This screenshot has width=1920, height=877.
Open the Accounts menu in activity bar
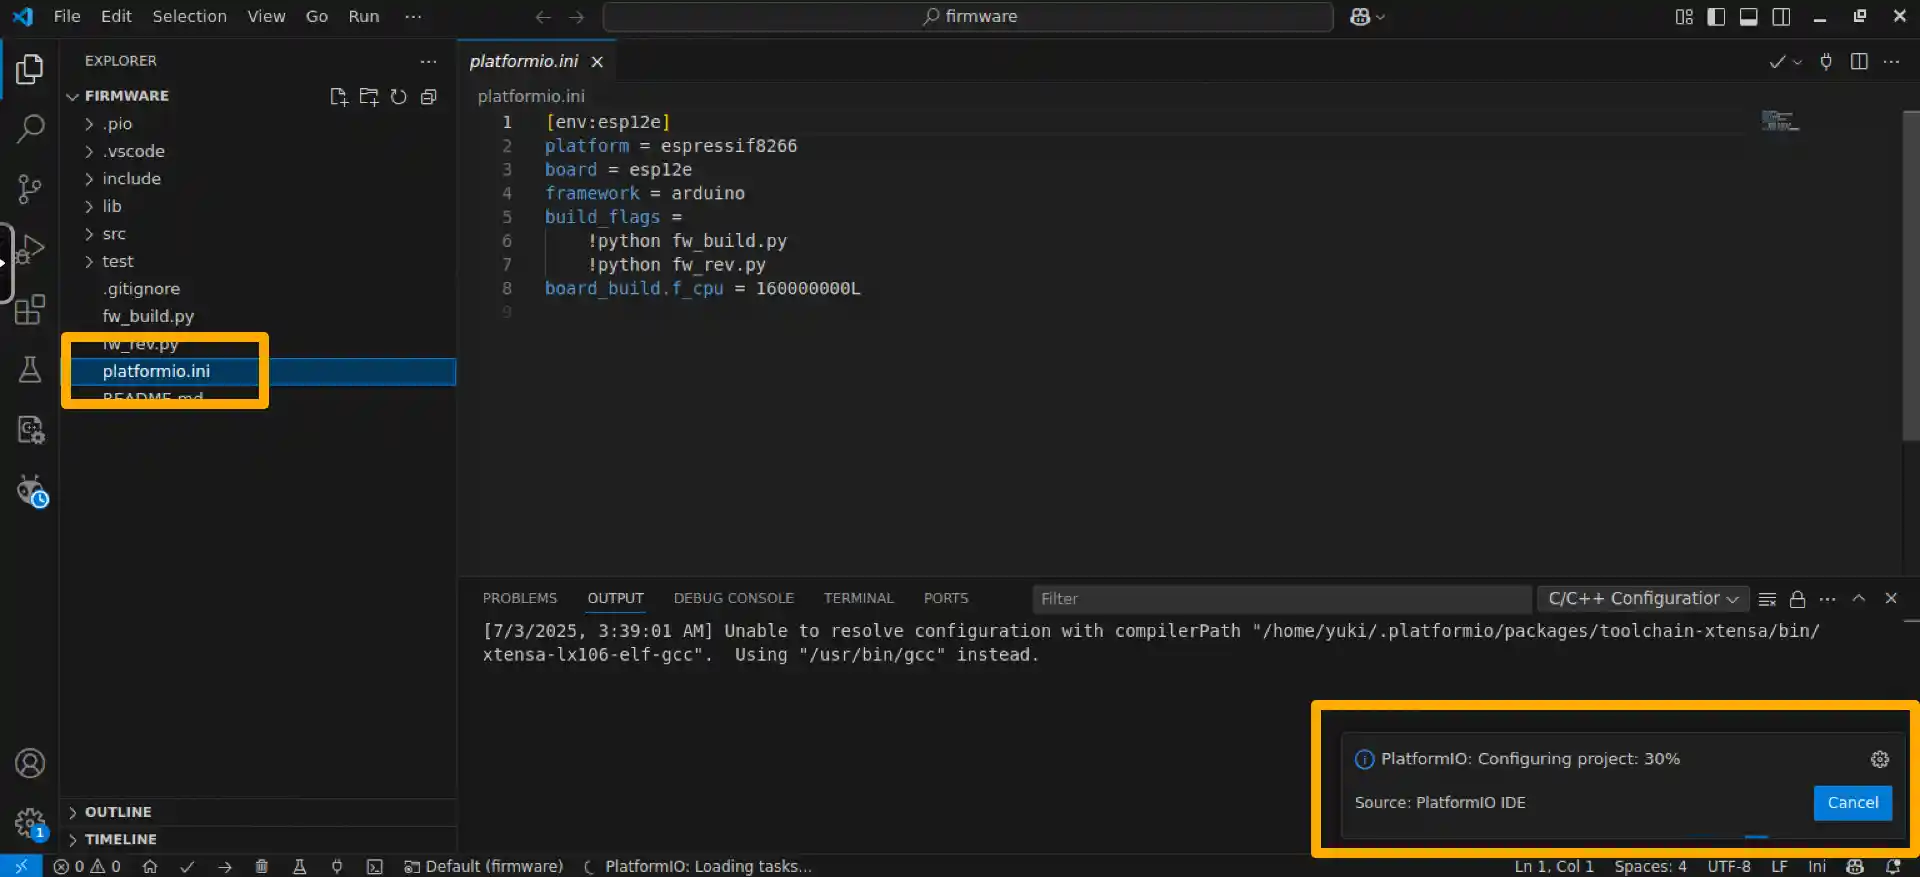[30, 764]
